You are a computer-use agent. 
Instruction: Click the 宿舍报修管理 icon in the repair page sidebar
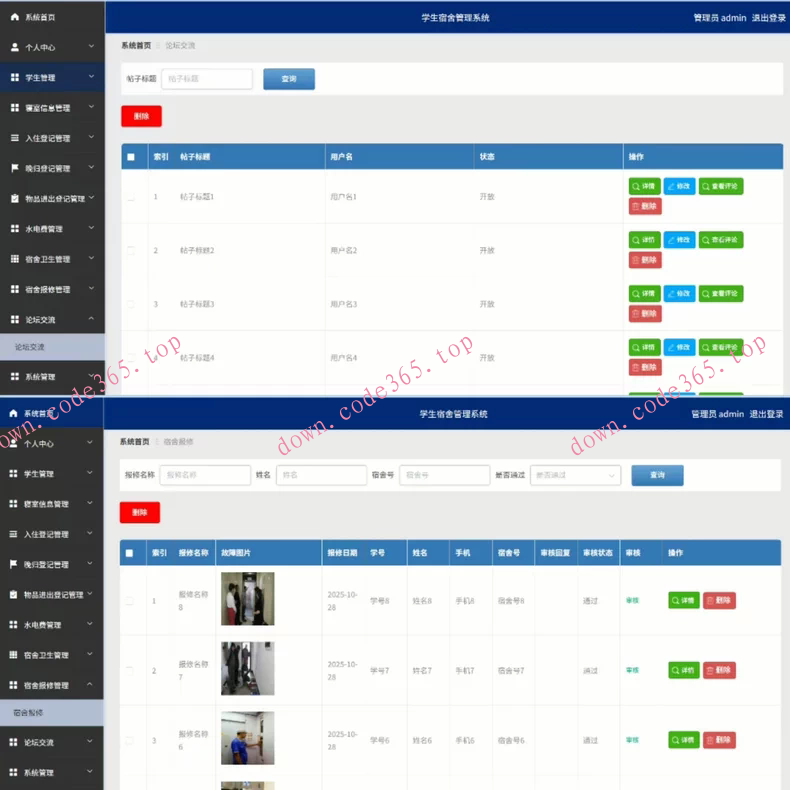tap(13, 685)
